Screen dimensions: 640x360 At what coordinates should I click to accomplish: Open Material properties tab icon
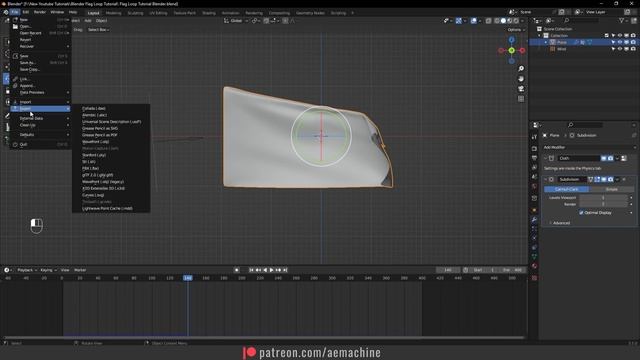point(534,266)
